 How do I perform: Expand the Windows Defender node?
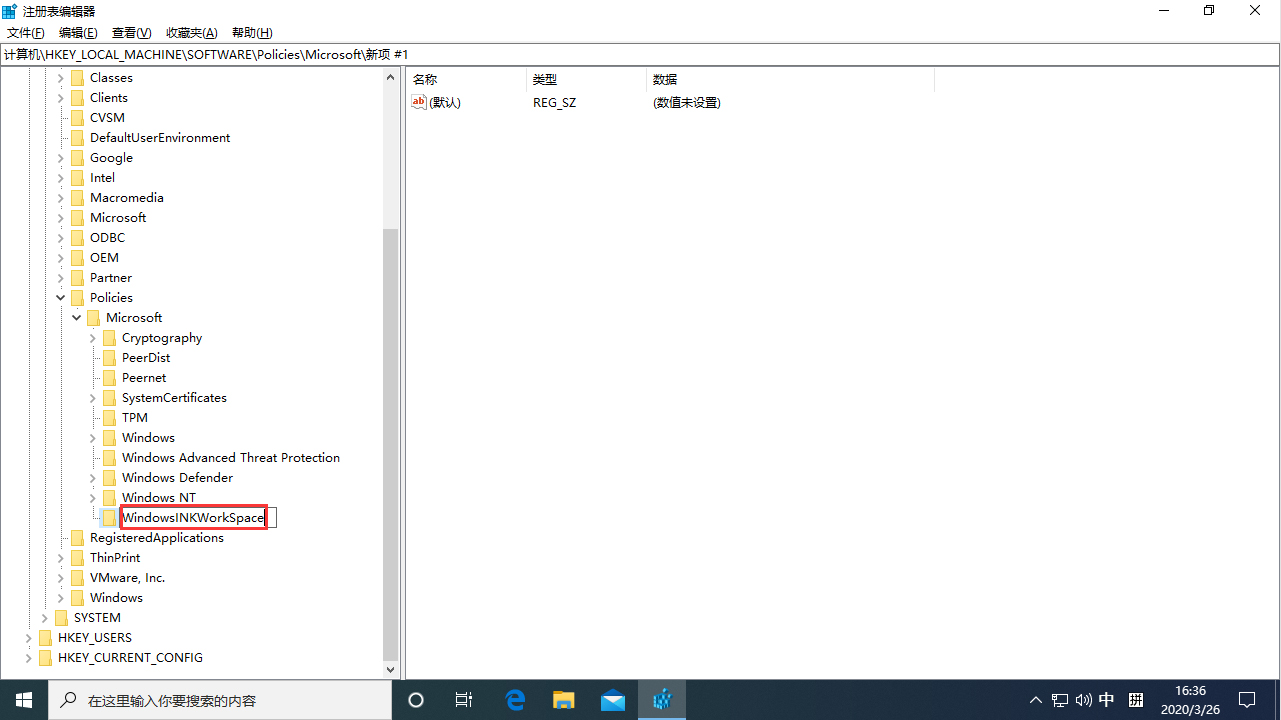click(x=92, y=477)
